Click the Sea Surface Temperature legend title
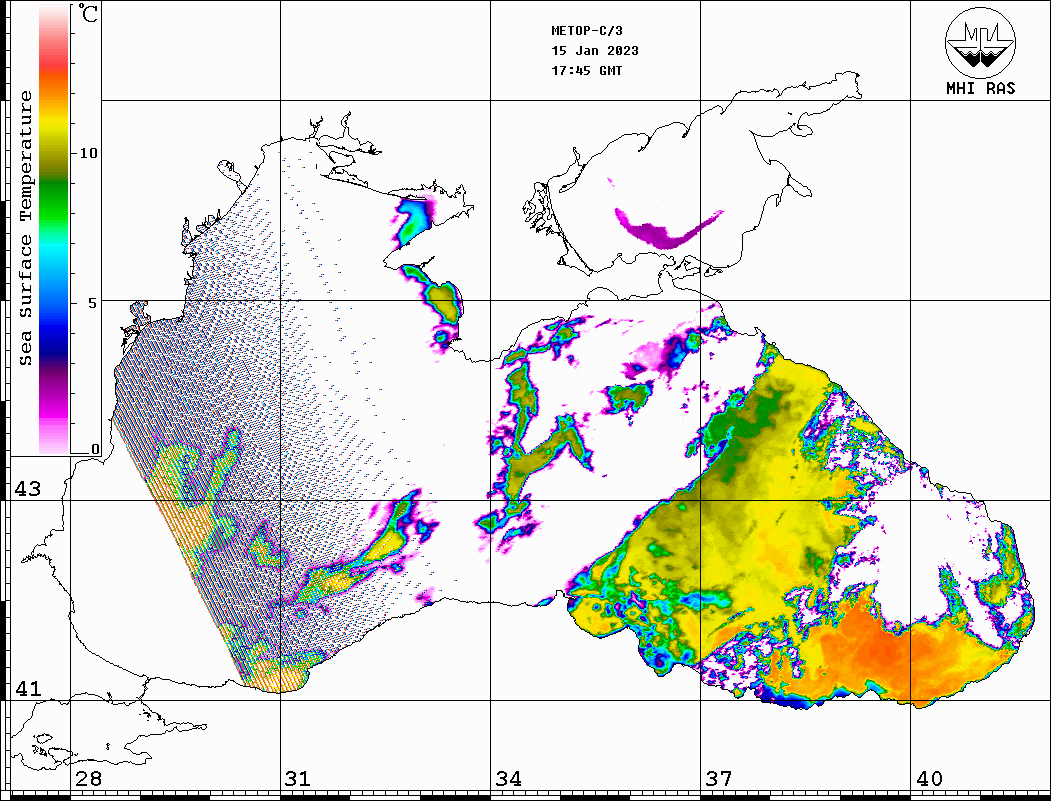The height and width of the screenshot is (801, 1051). click(25, 228)
